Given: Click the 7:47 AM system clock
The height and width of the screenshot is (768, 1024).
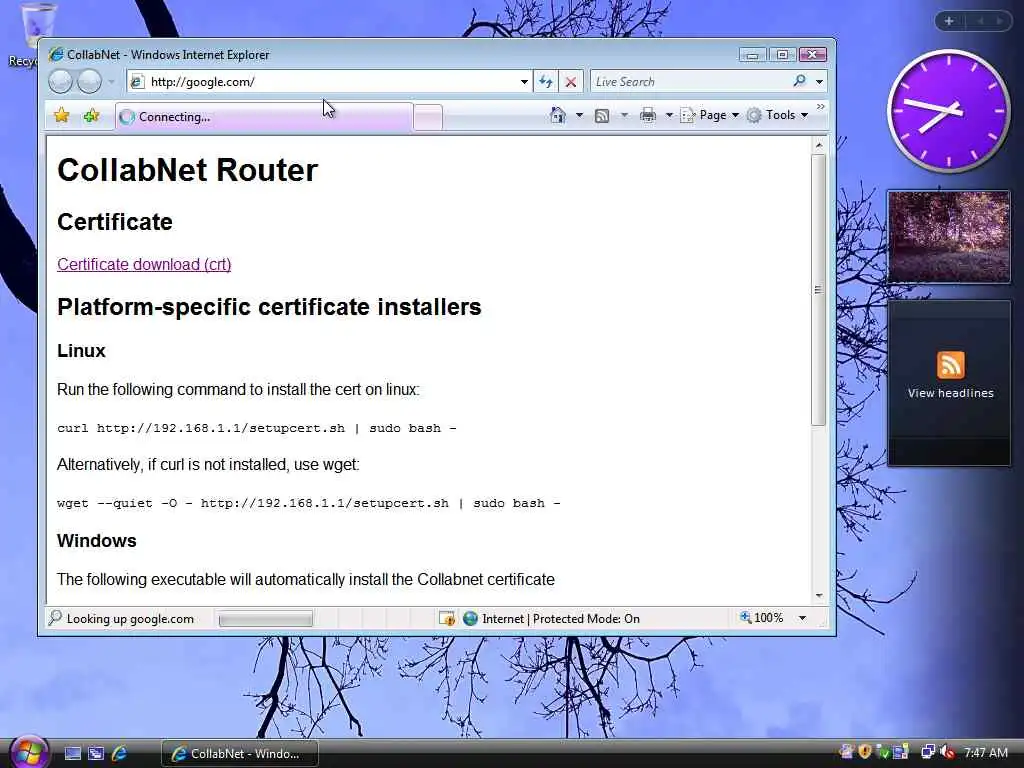Looking at the screenshot, I should click(985, 753).
